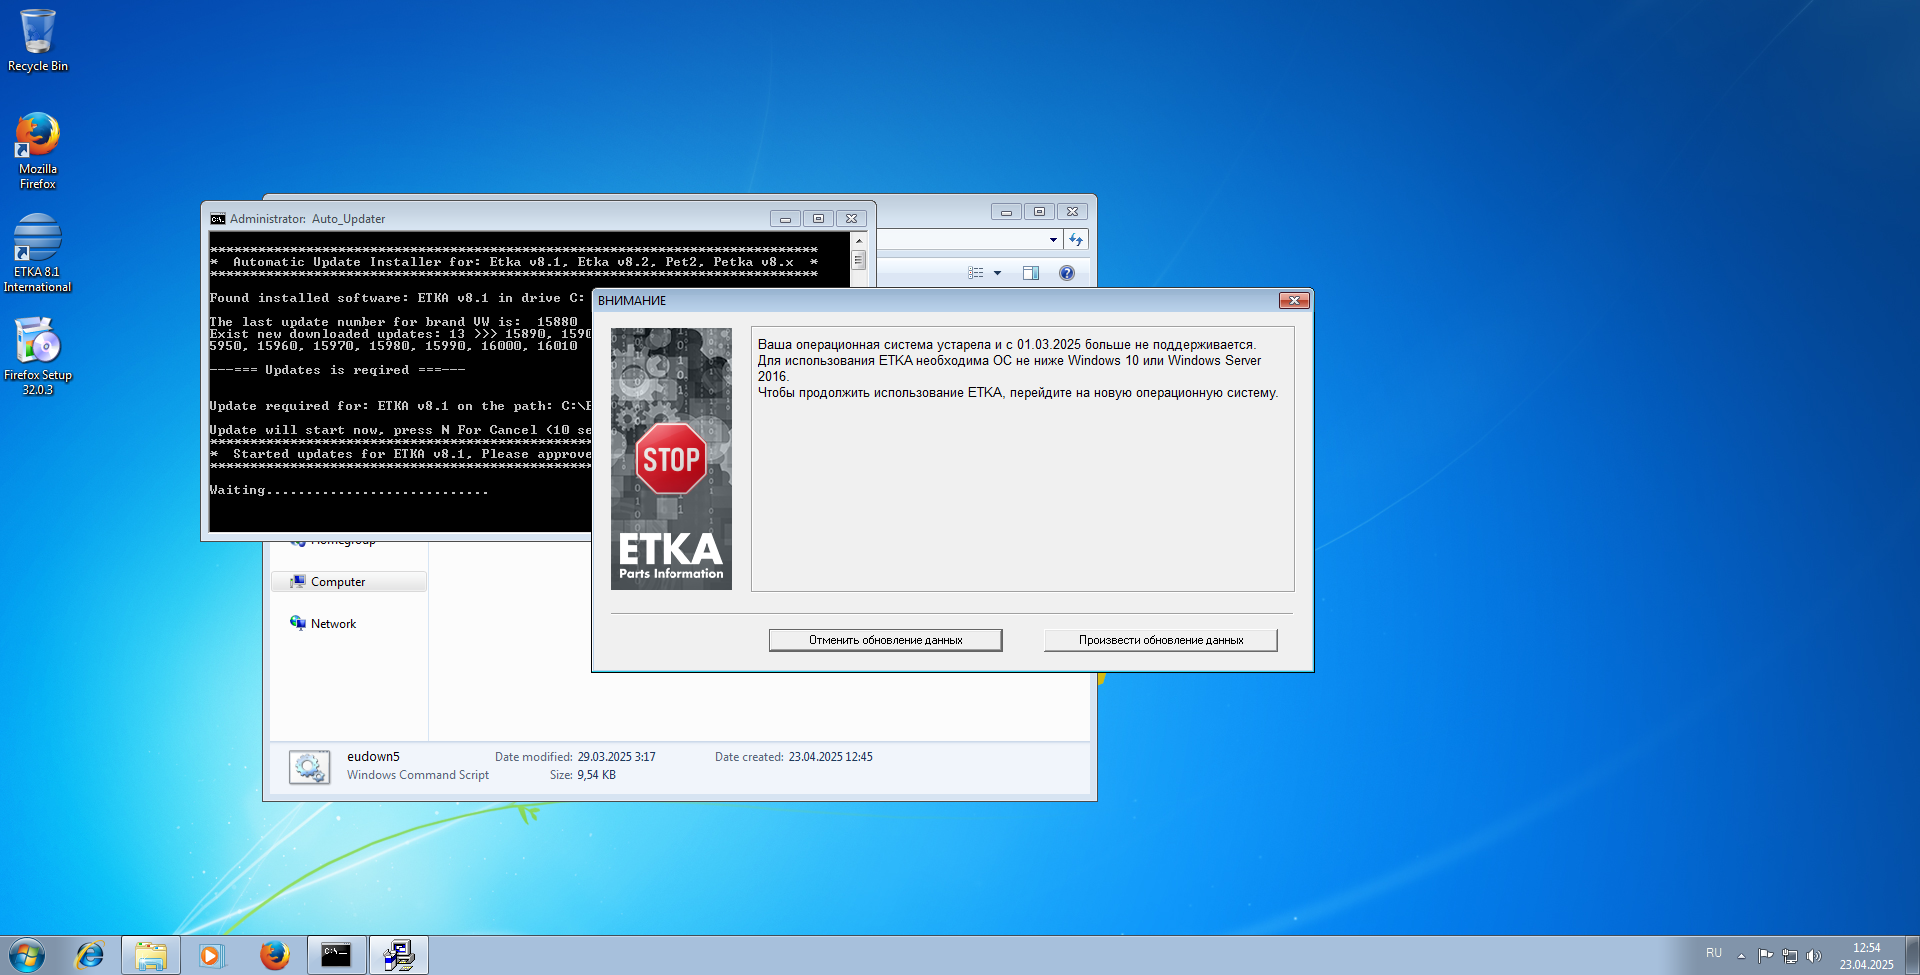Screen dimensions: 1920x975
Task: Switch to the ETKA updater taskbar button
Action: point(399,955)
